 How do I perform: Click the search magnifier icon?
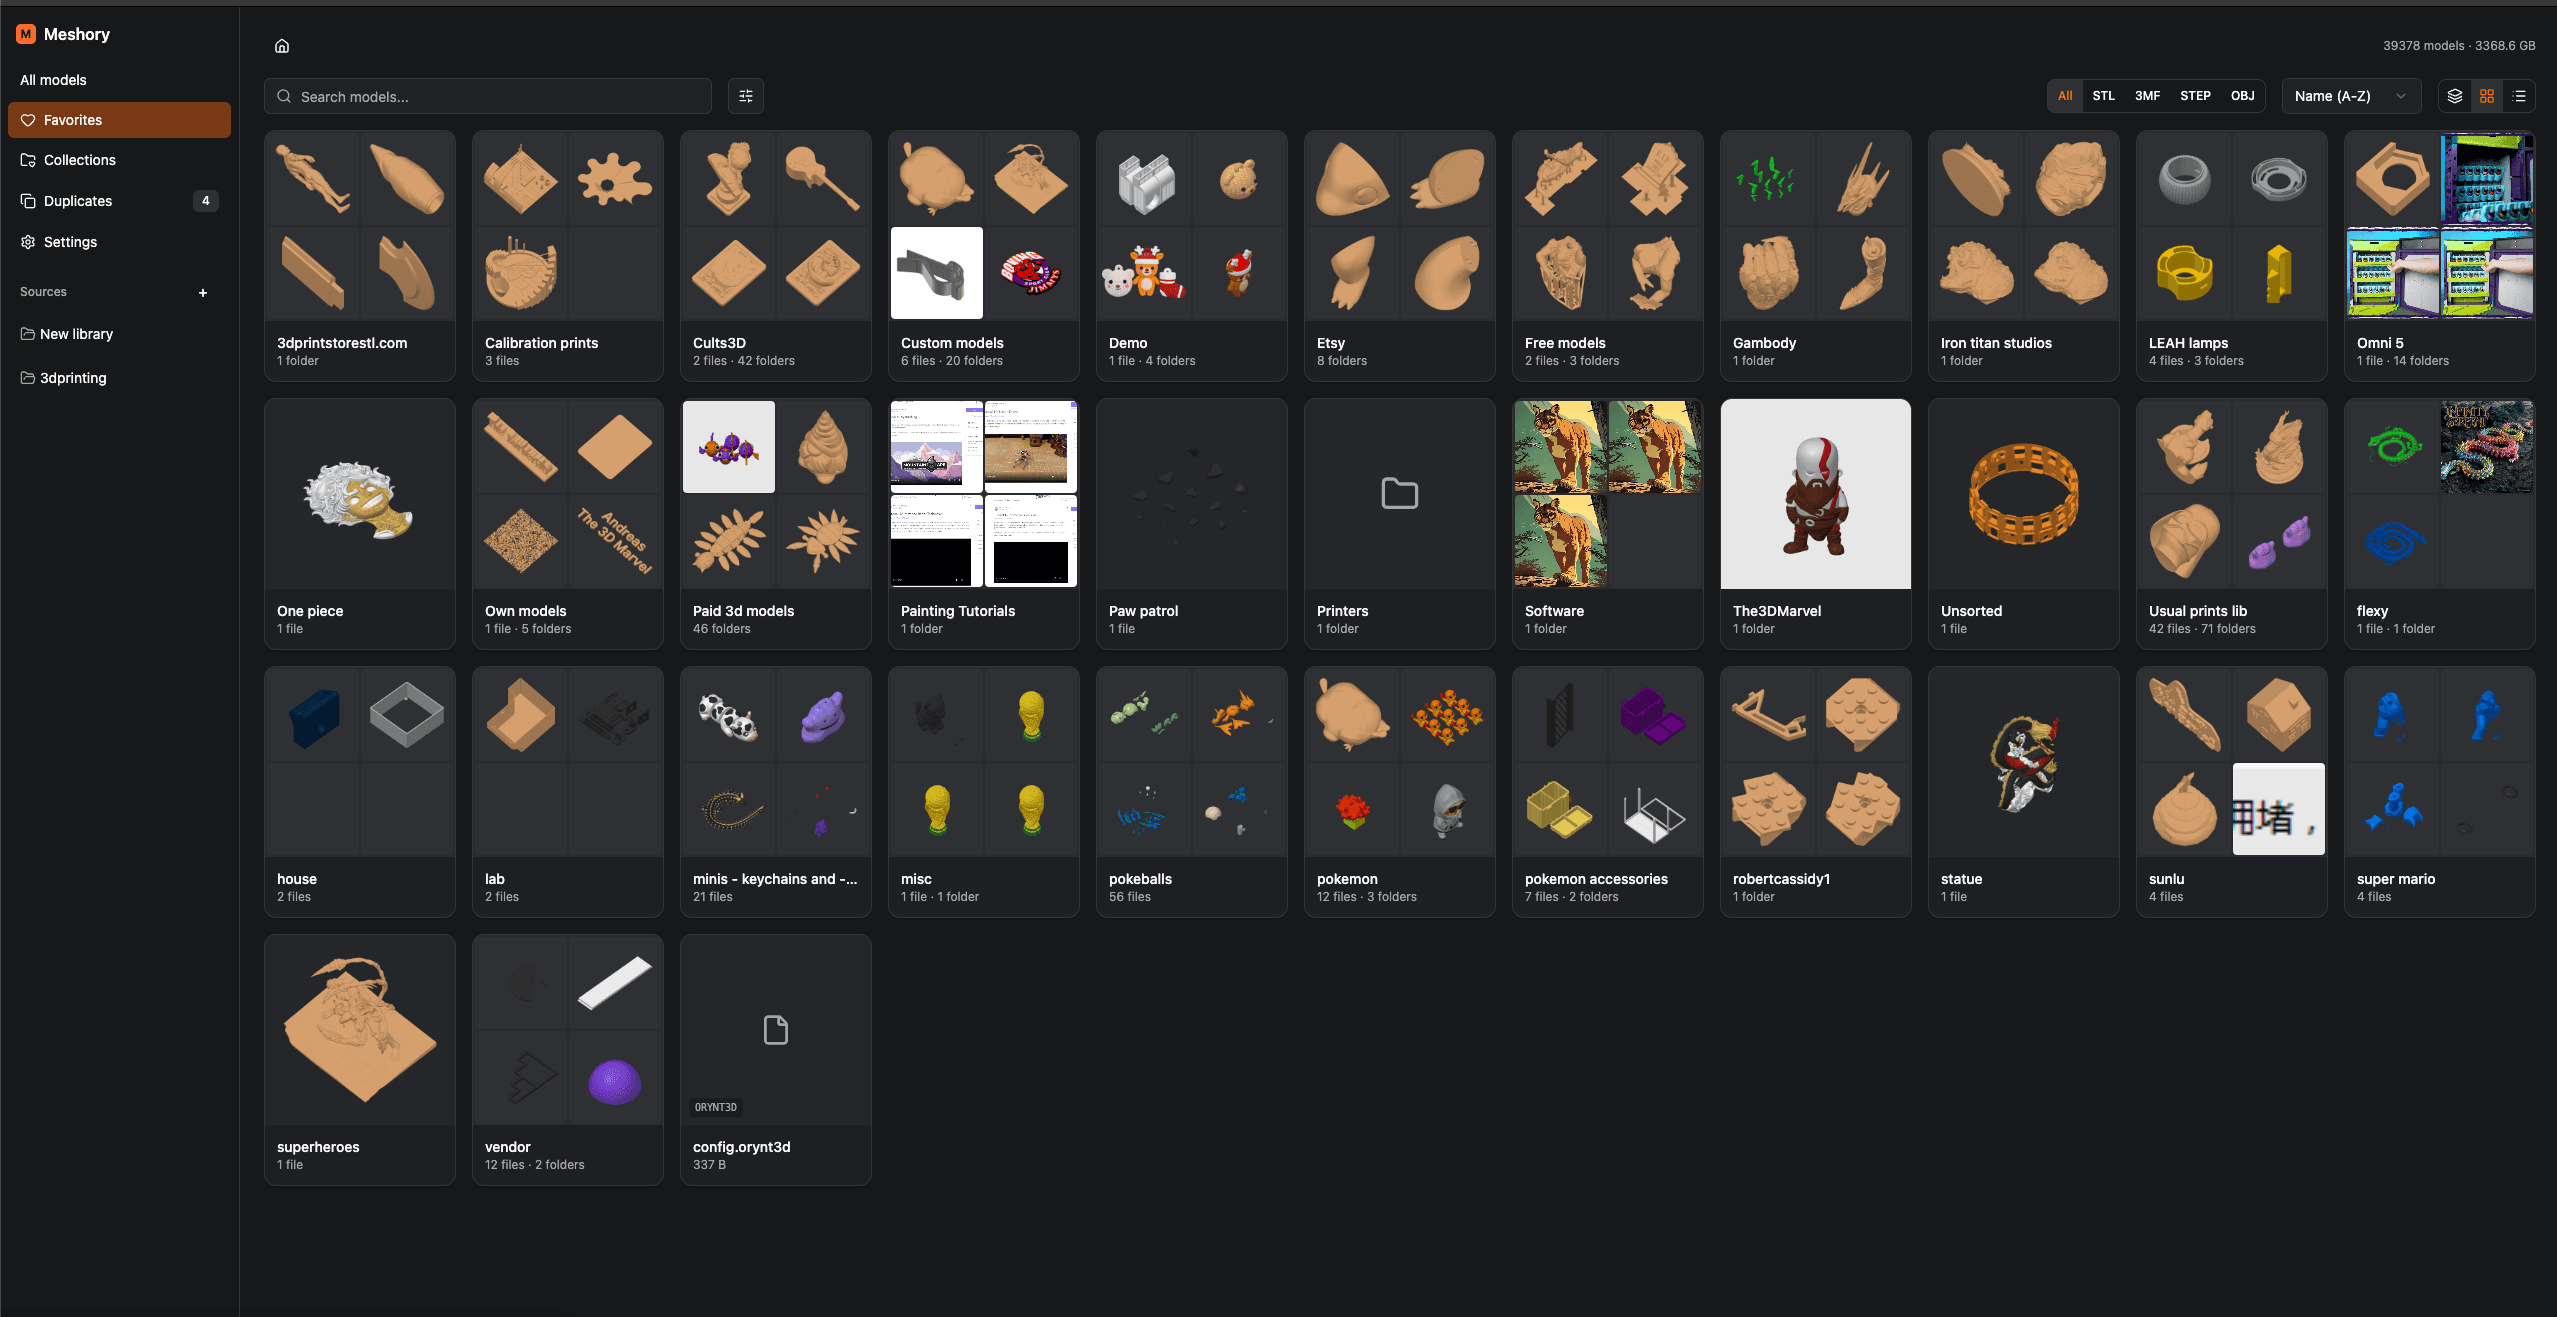coord(284,96)
